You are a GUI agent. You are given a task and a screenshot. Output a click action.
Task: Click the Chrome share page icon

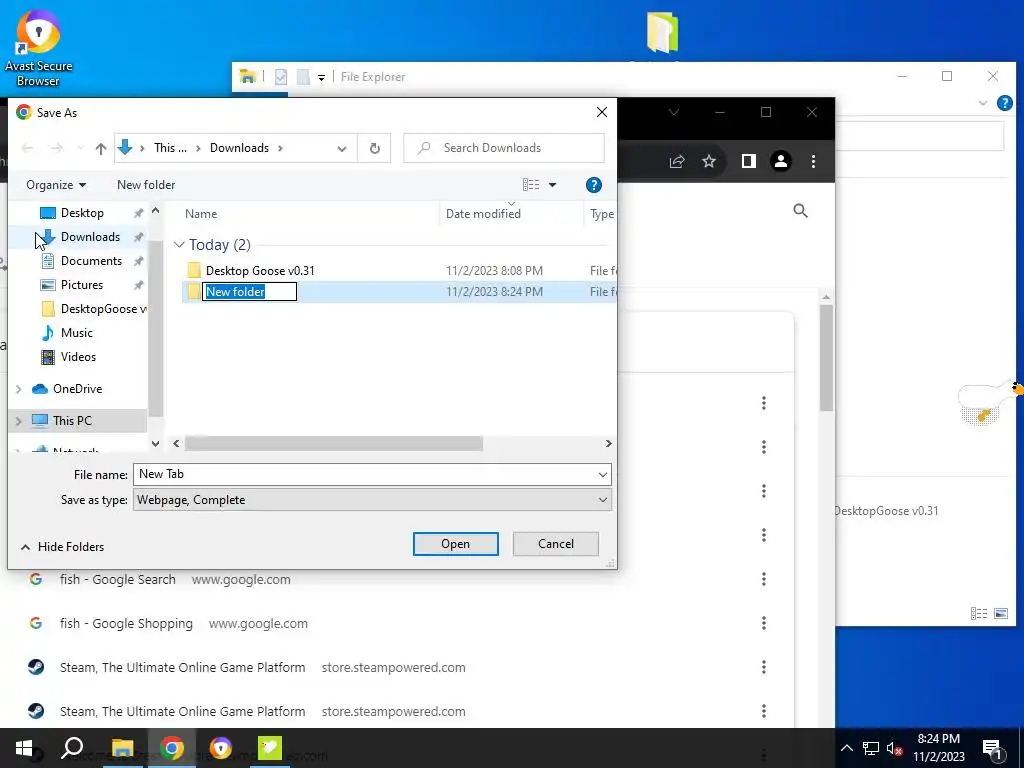tap(677, 161)
